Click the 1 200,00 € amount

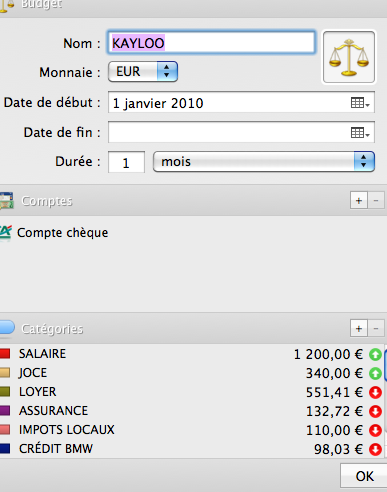pyautogui.click(x=328, y=354)
